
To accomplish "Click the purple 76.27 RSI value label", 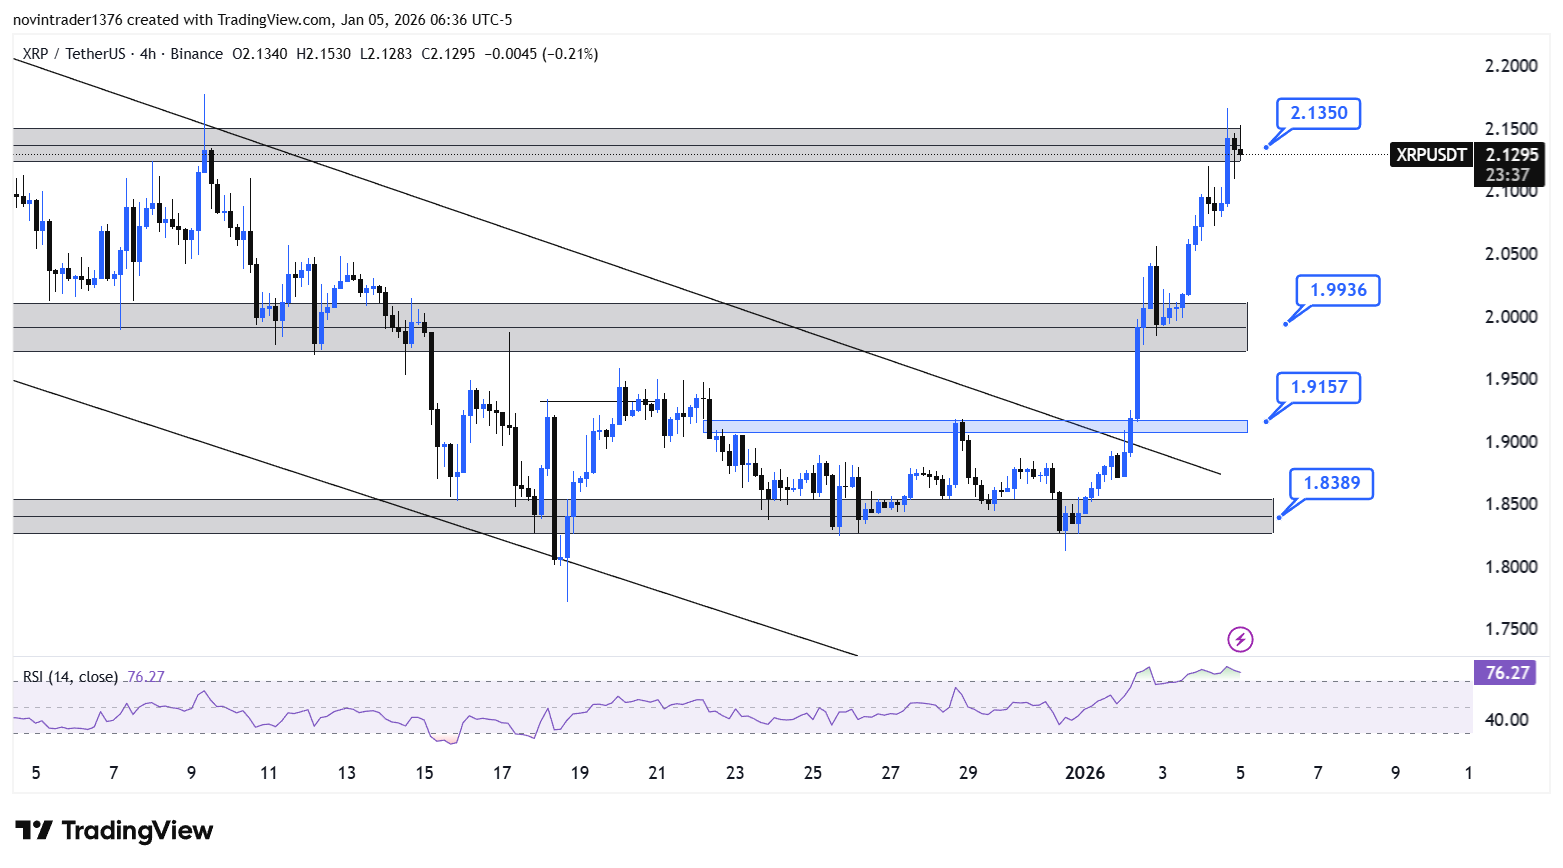I will point(1506,673).
